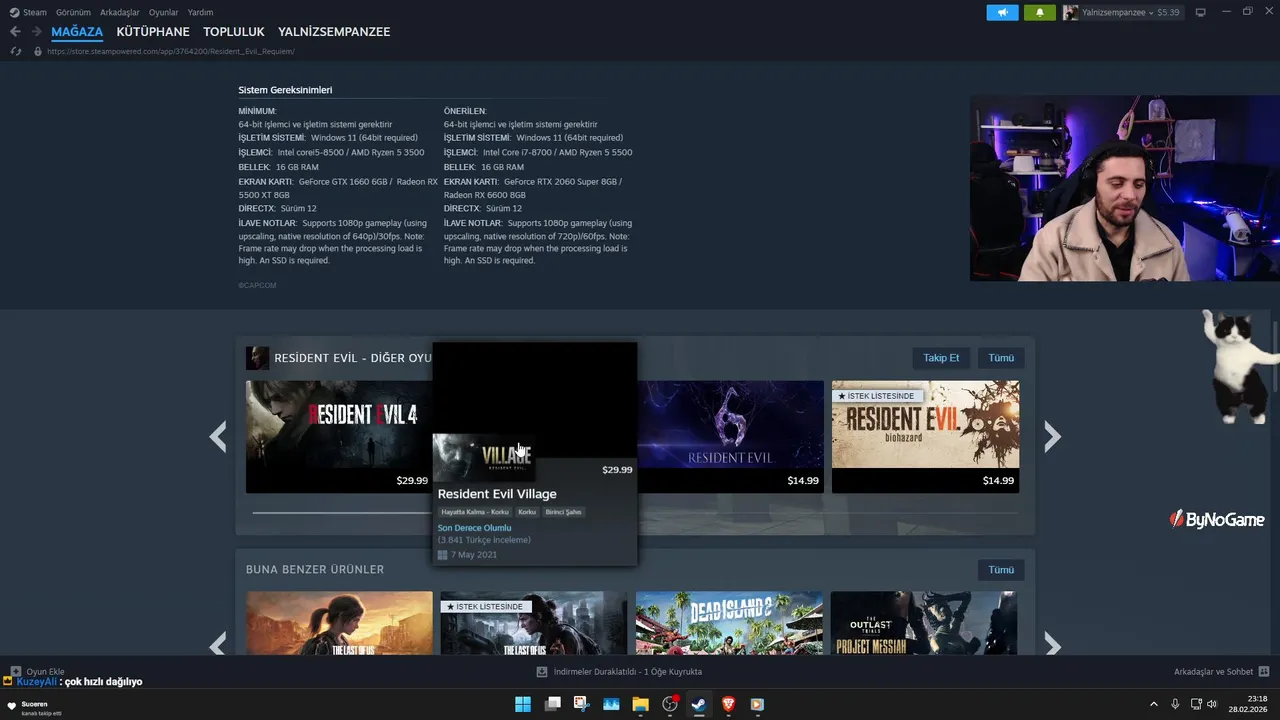Click the Steam logo in the title bar
Screen dimensions: 1280x720
point(14,12)
